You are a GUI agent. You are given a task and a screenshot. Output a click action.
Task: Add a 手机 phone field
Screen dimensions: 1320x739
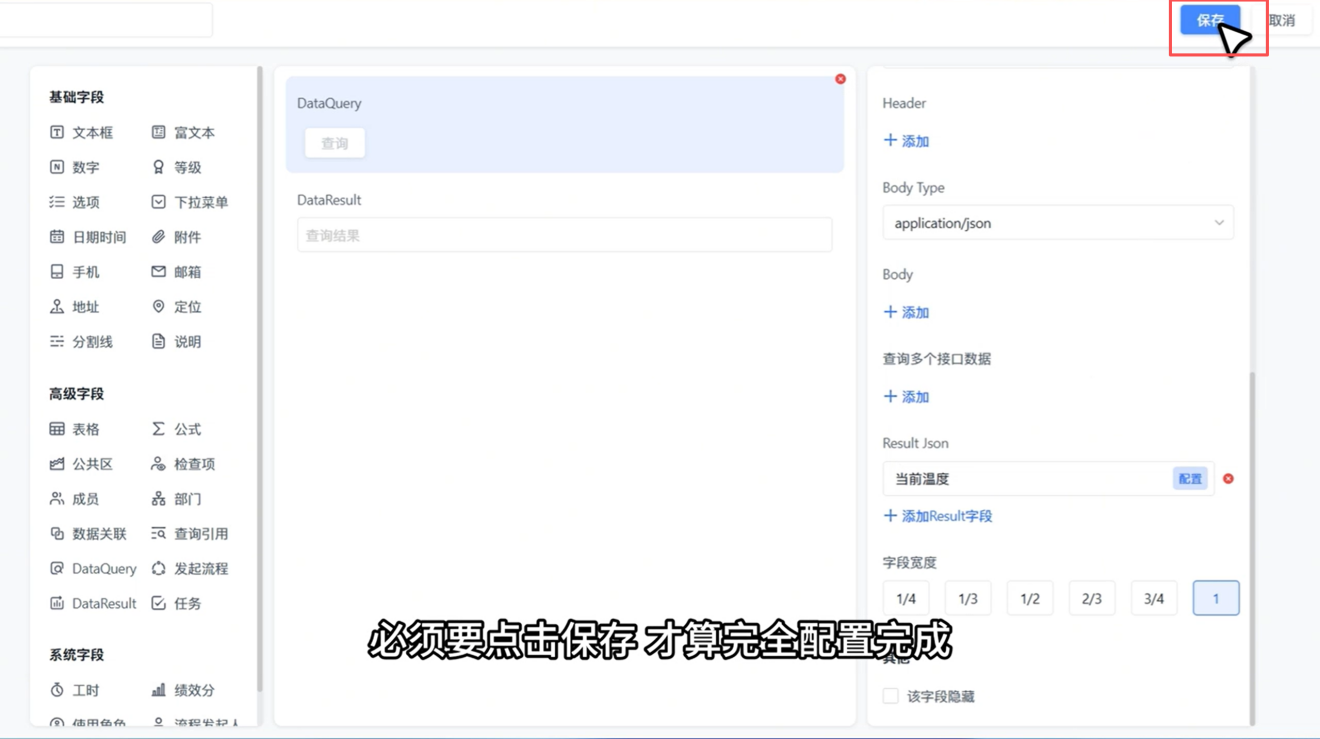tap(75, 272)
